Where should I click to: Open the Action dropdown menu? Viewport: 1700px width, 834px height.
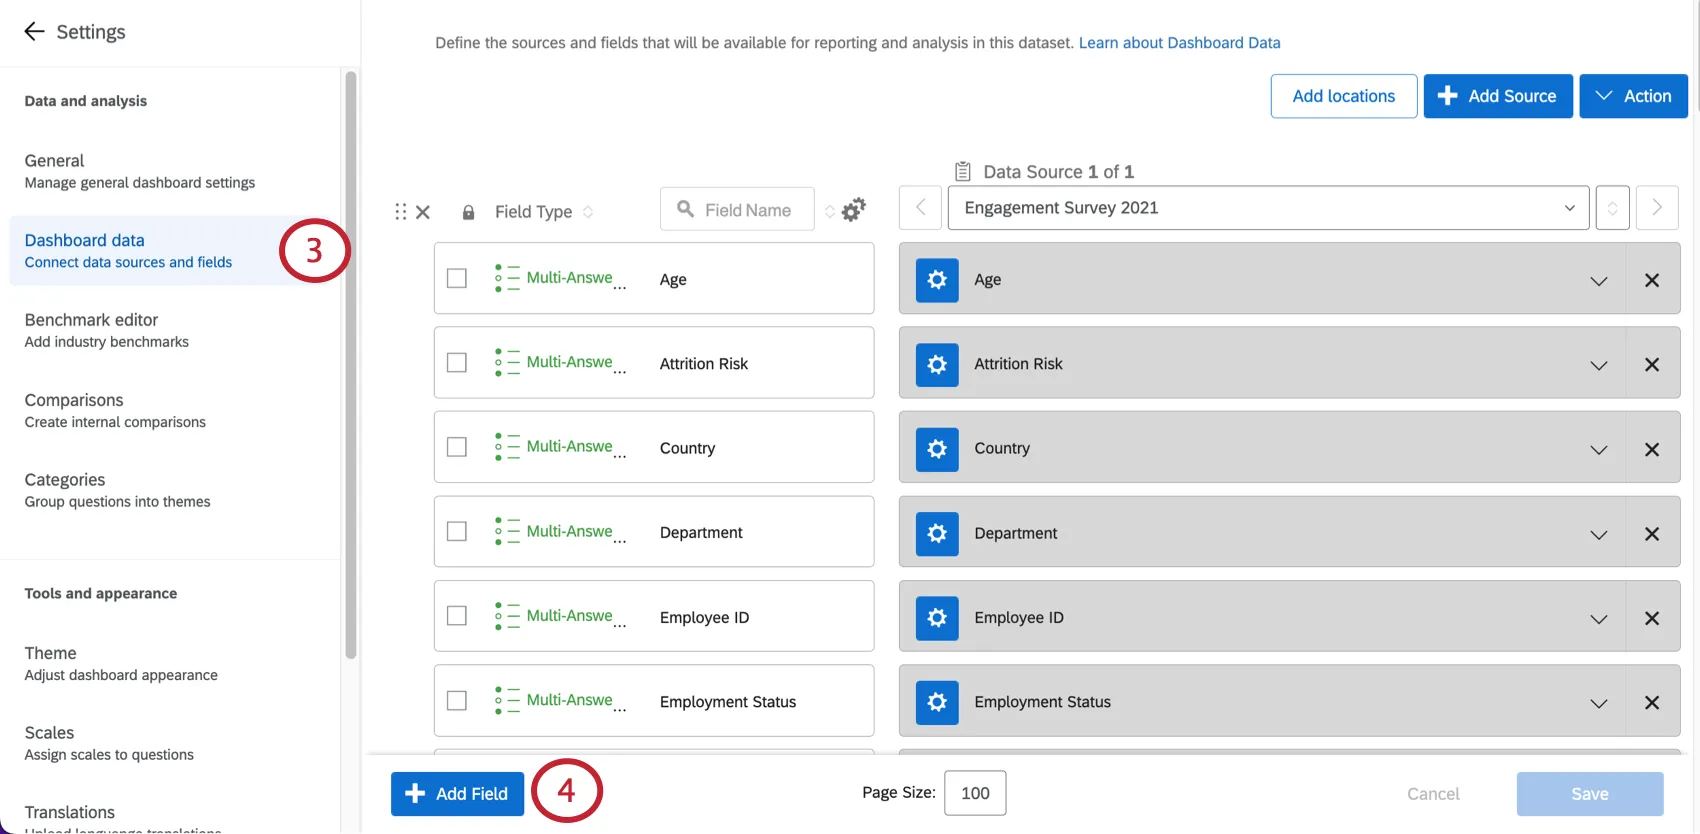1633,96
